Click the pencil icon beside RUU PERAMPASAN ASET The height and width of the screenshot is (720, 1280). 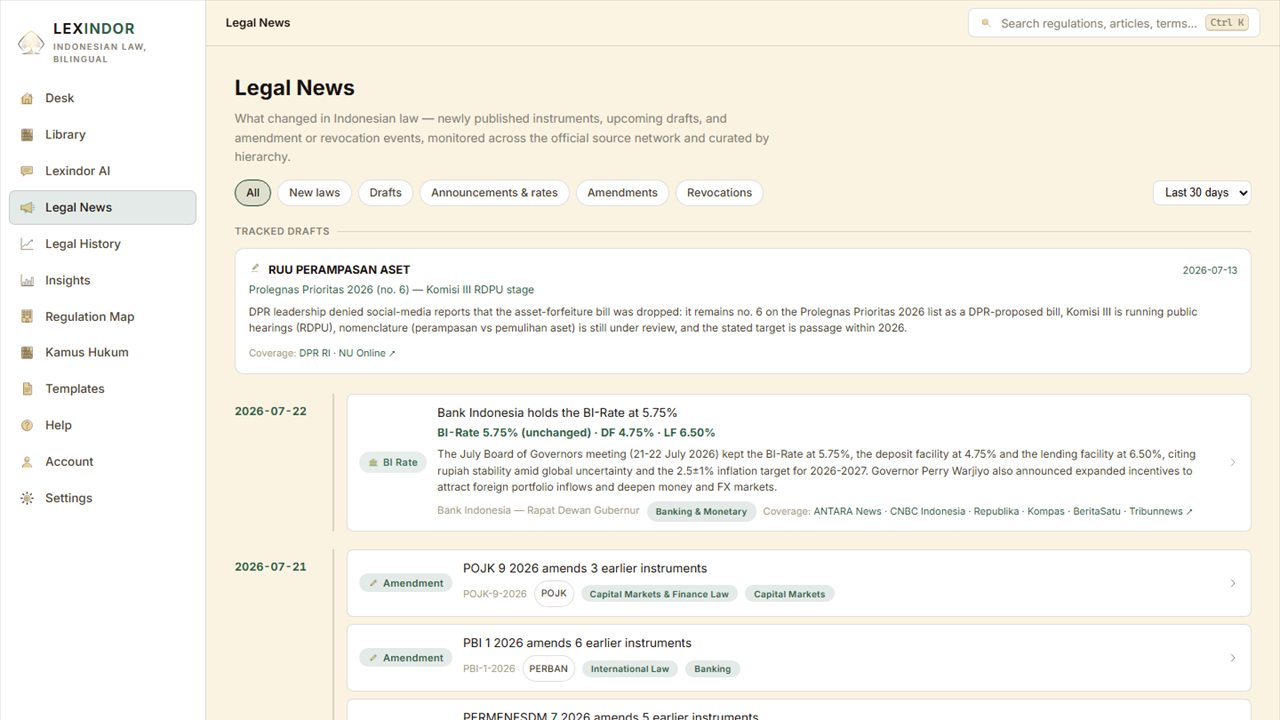255,269
